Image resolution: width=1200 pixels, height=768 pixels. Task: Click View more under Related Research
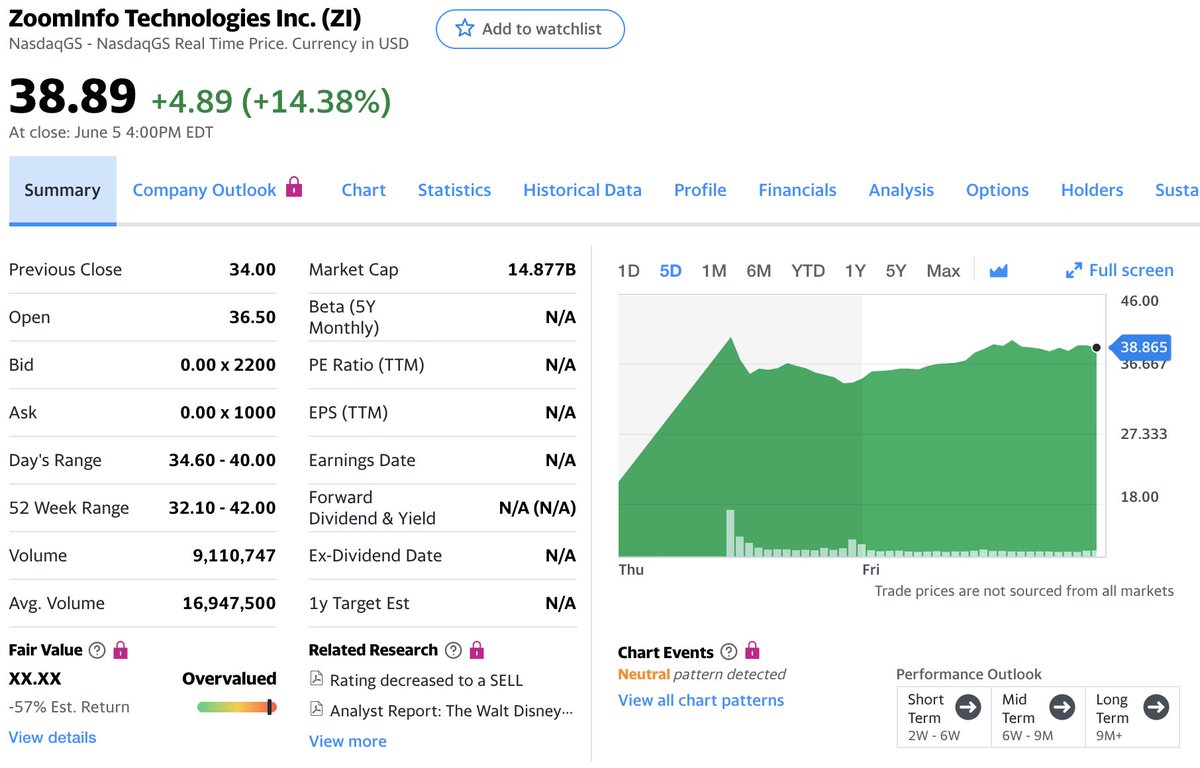click(x=347, y=741)
